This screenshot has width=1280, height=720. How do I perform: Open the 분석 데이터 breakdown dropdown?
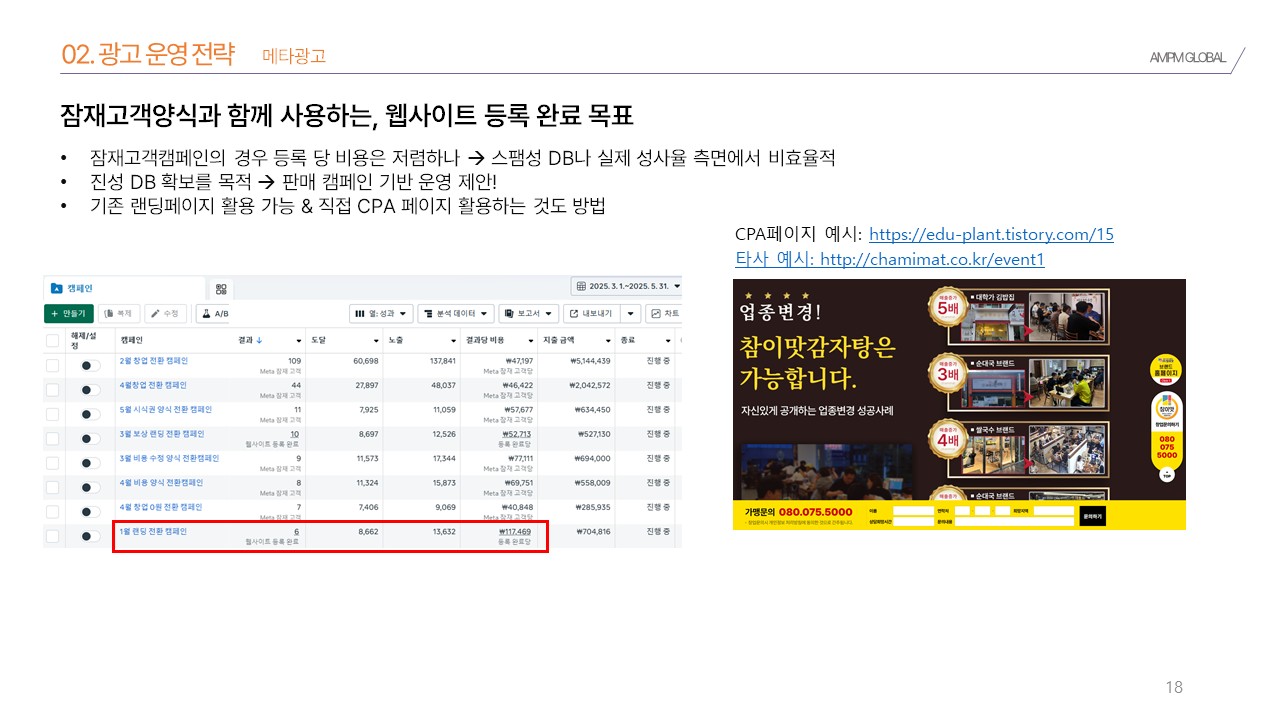point(455,314)
